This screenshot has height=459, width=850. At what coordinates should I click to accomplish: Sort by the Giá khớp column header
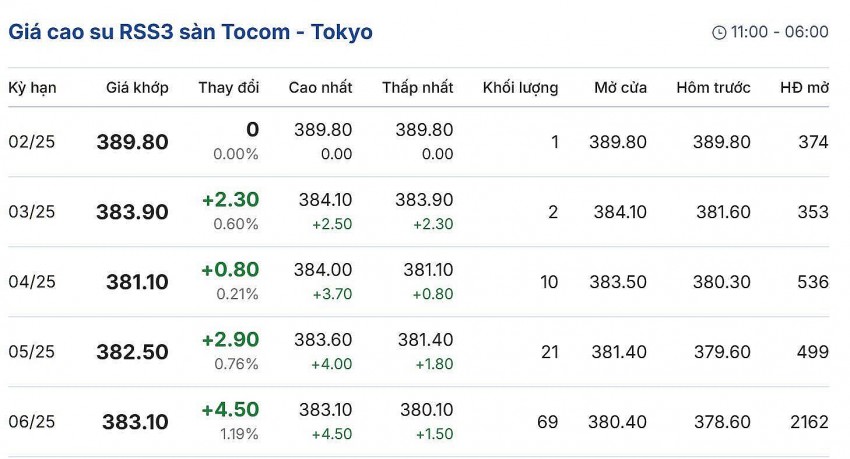point(137,88)
